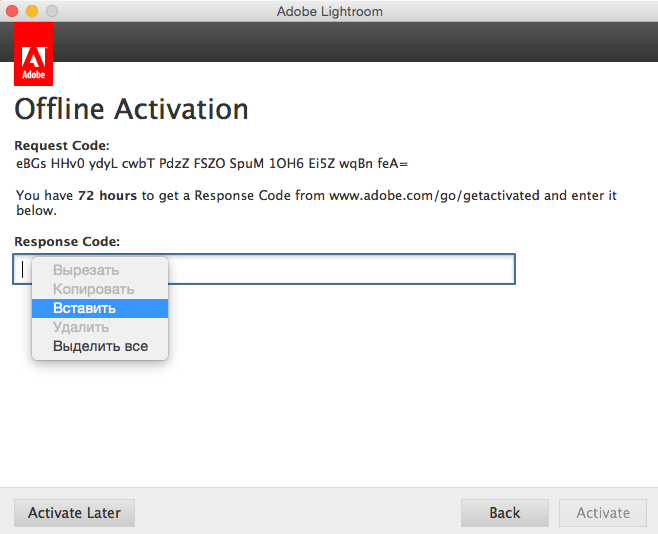Click the Request Code label
The height and width of the screenshot is (534, 658).
click(62, 146)
